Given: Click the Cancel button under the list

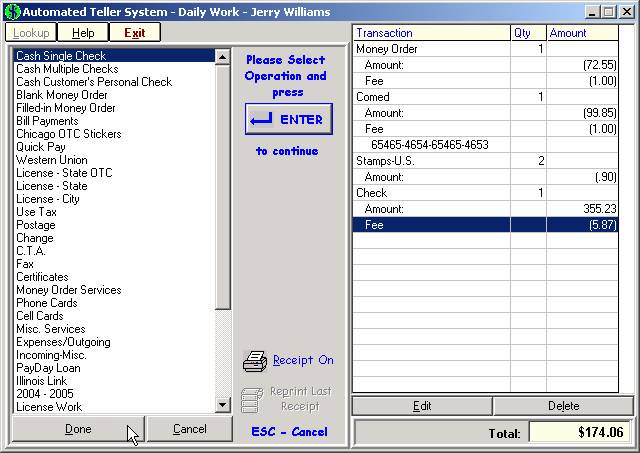Looking at the screenshot, I should pyautogui.click(x=189, y=429).
